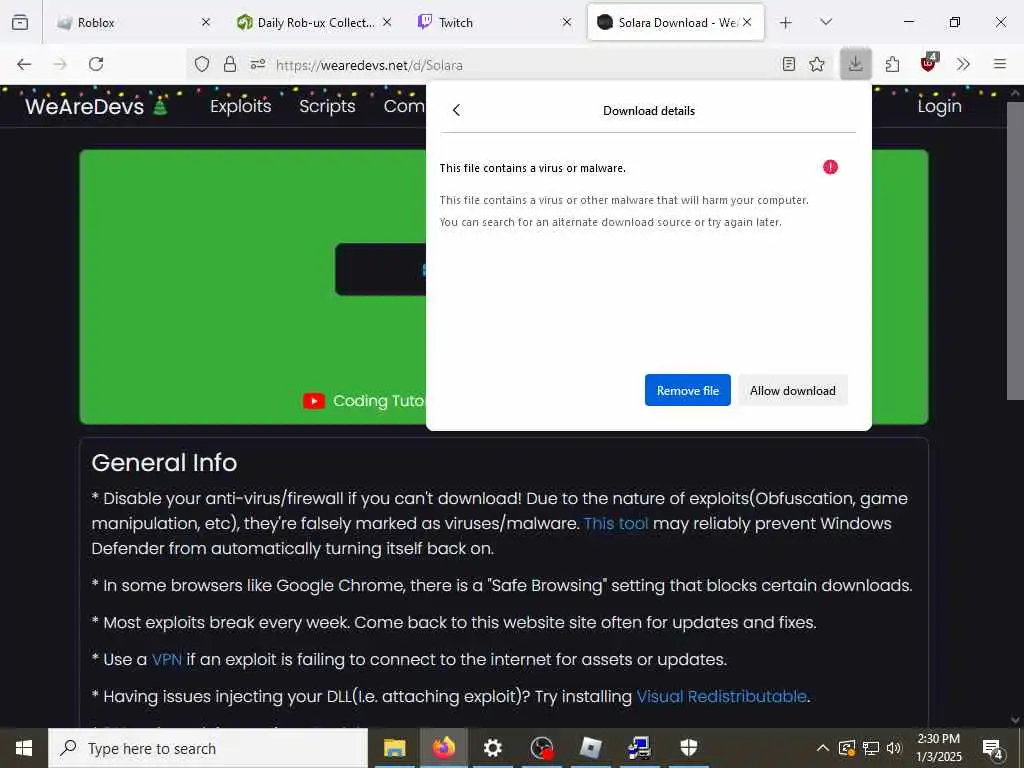Bookmark this page with the star
This screenshot has width=1024, height=768.
(x=817, y=64)
